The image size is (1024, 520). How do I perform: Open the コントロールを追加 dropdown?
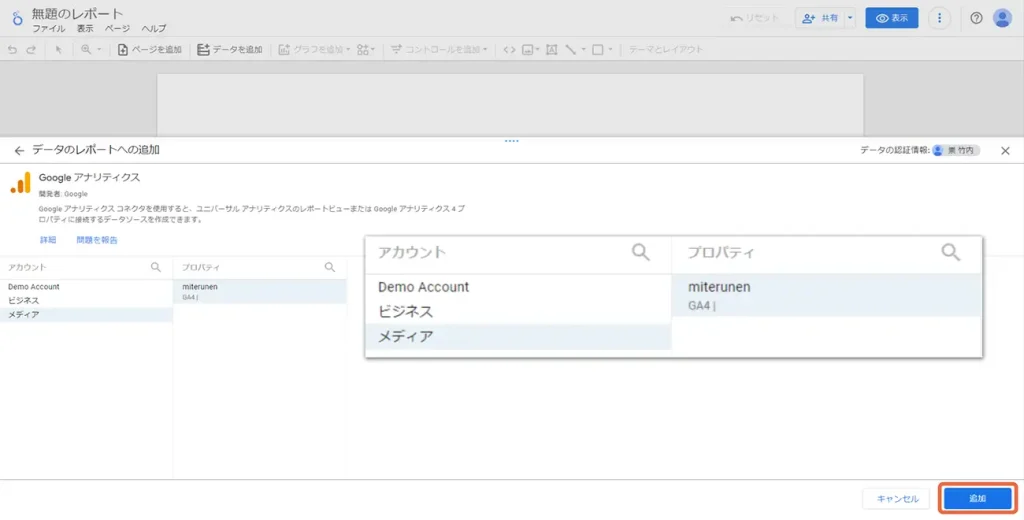coord(439,50)
